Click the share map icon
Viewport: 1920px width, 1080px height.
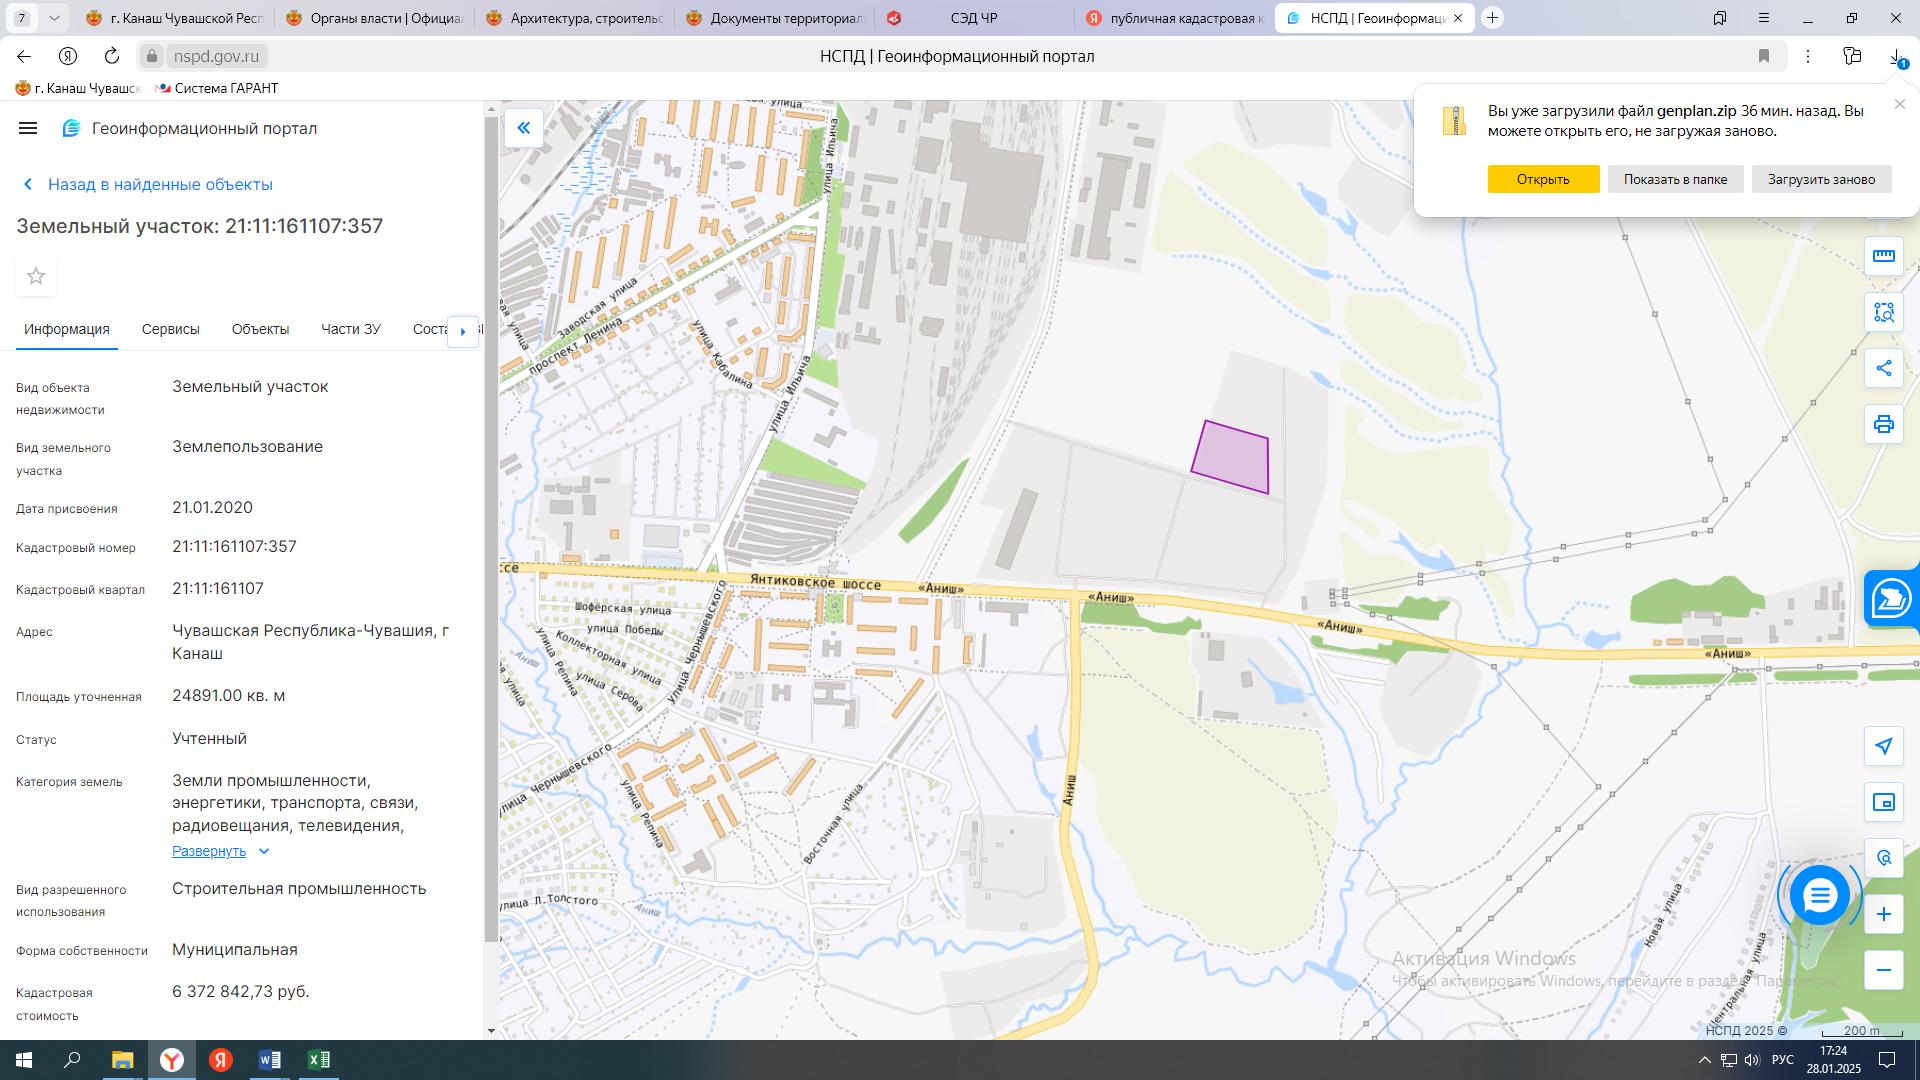point(1884,368)
